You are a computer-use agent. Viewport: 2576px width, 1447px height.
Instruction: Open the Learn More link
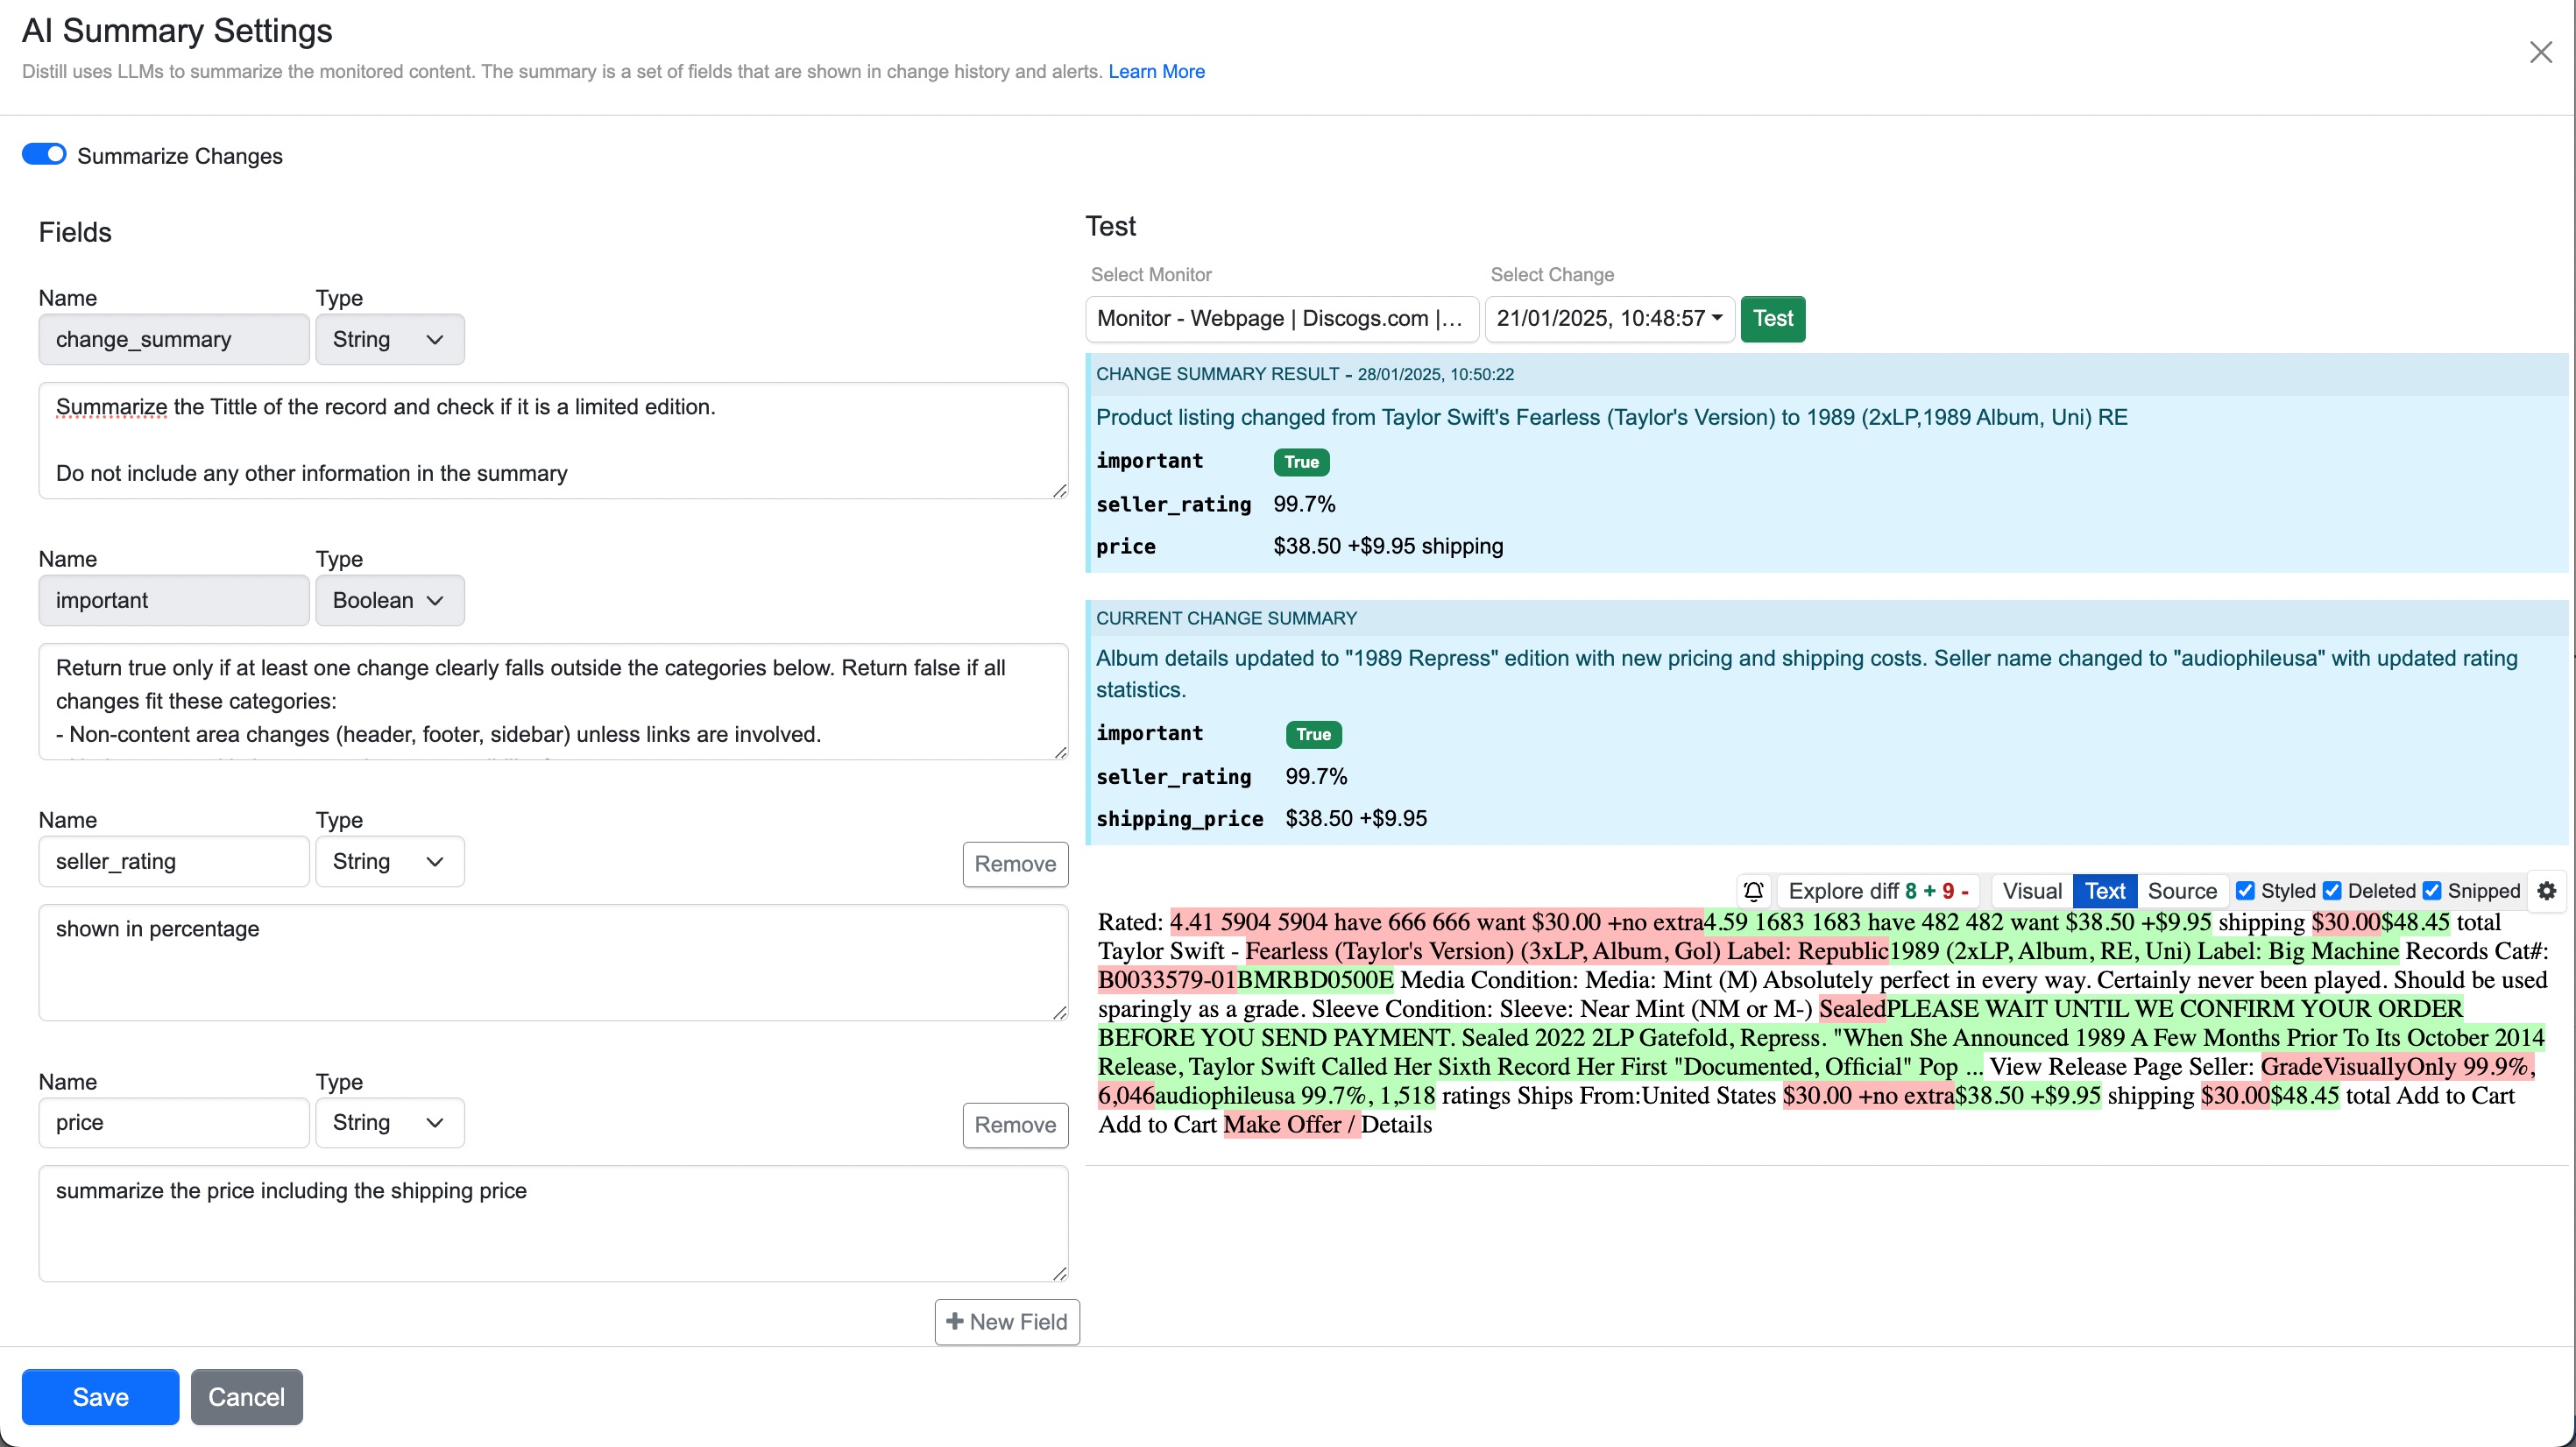1156,71
